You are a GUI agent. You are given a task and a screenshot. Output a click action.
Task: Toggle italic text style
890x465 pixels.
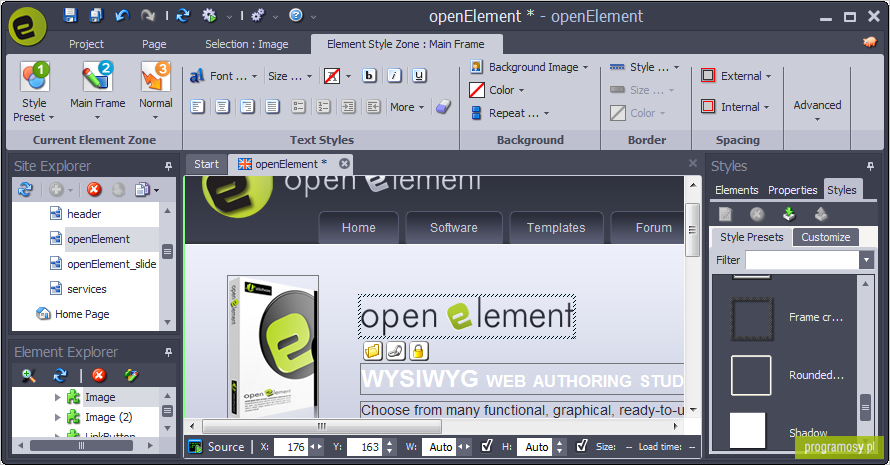point(394,76)
